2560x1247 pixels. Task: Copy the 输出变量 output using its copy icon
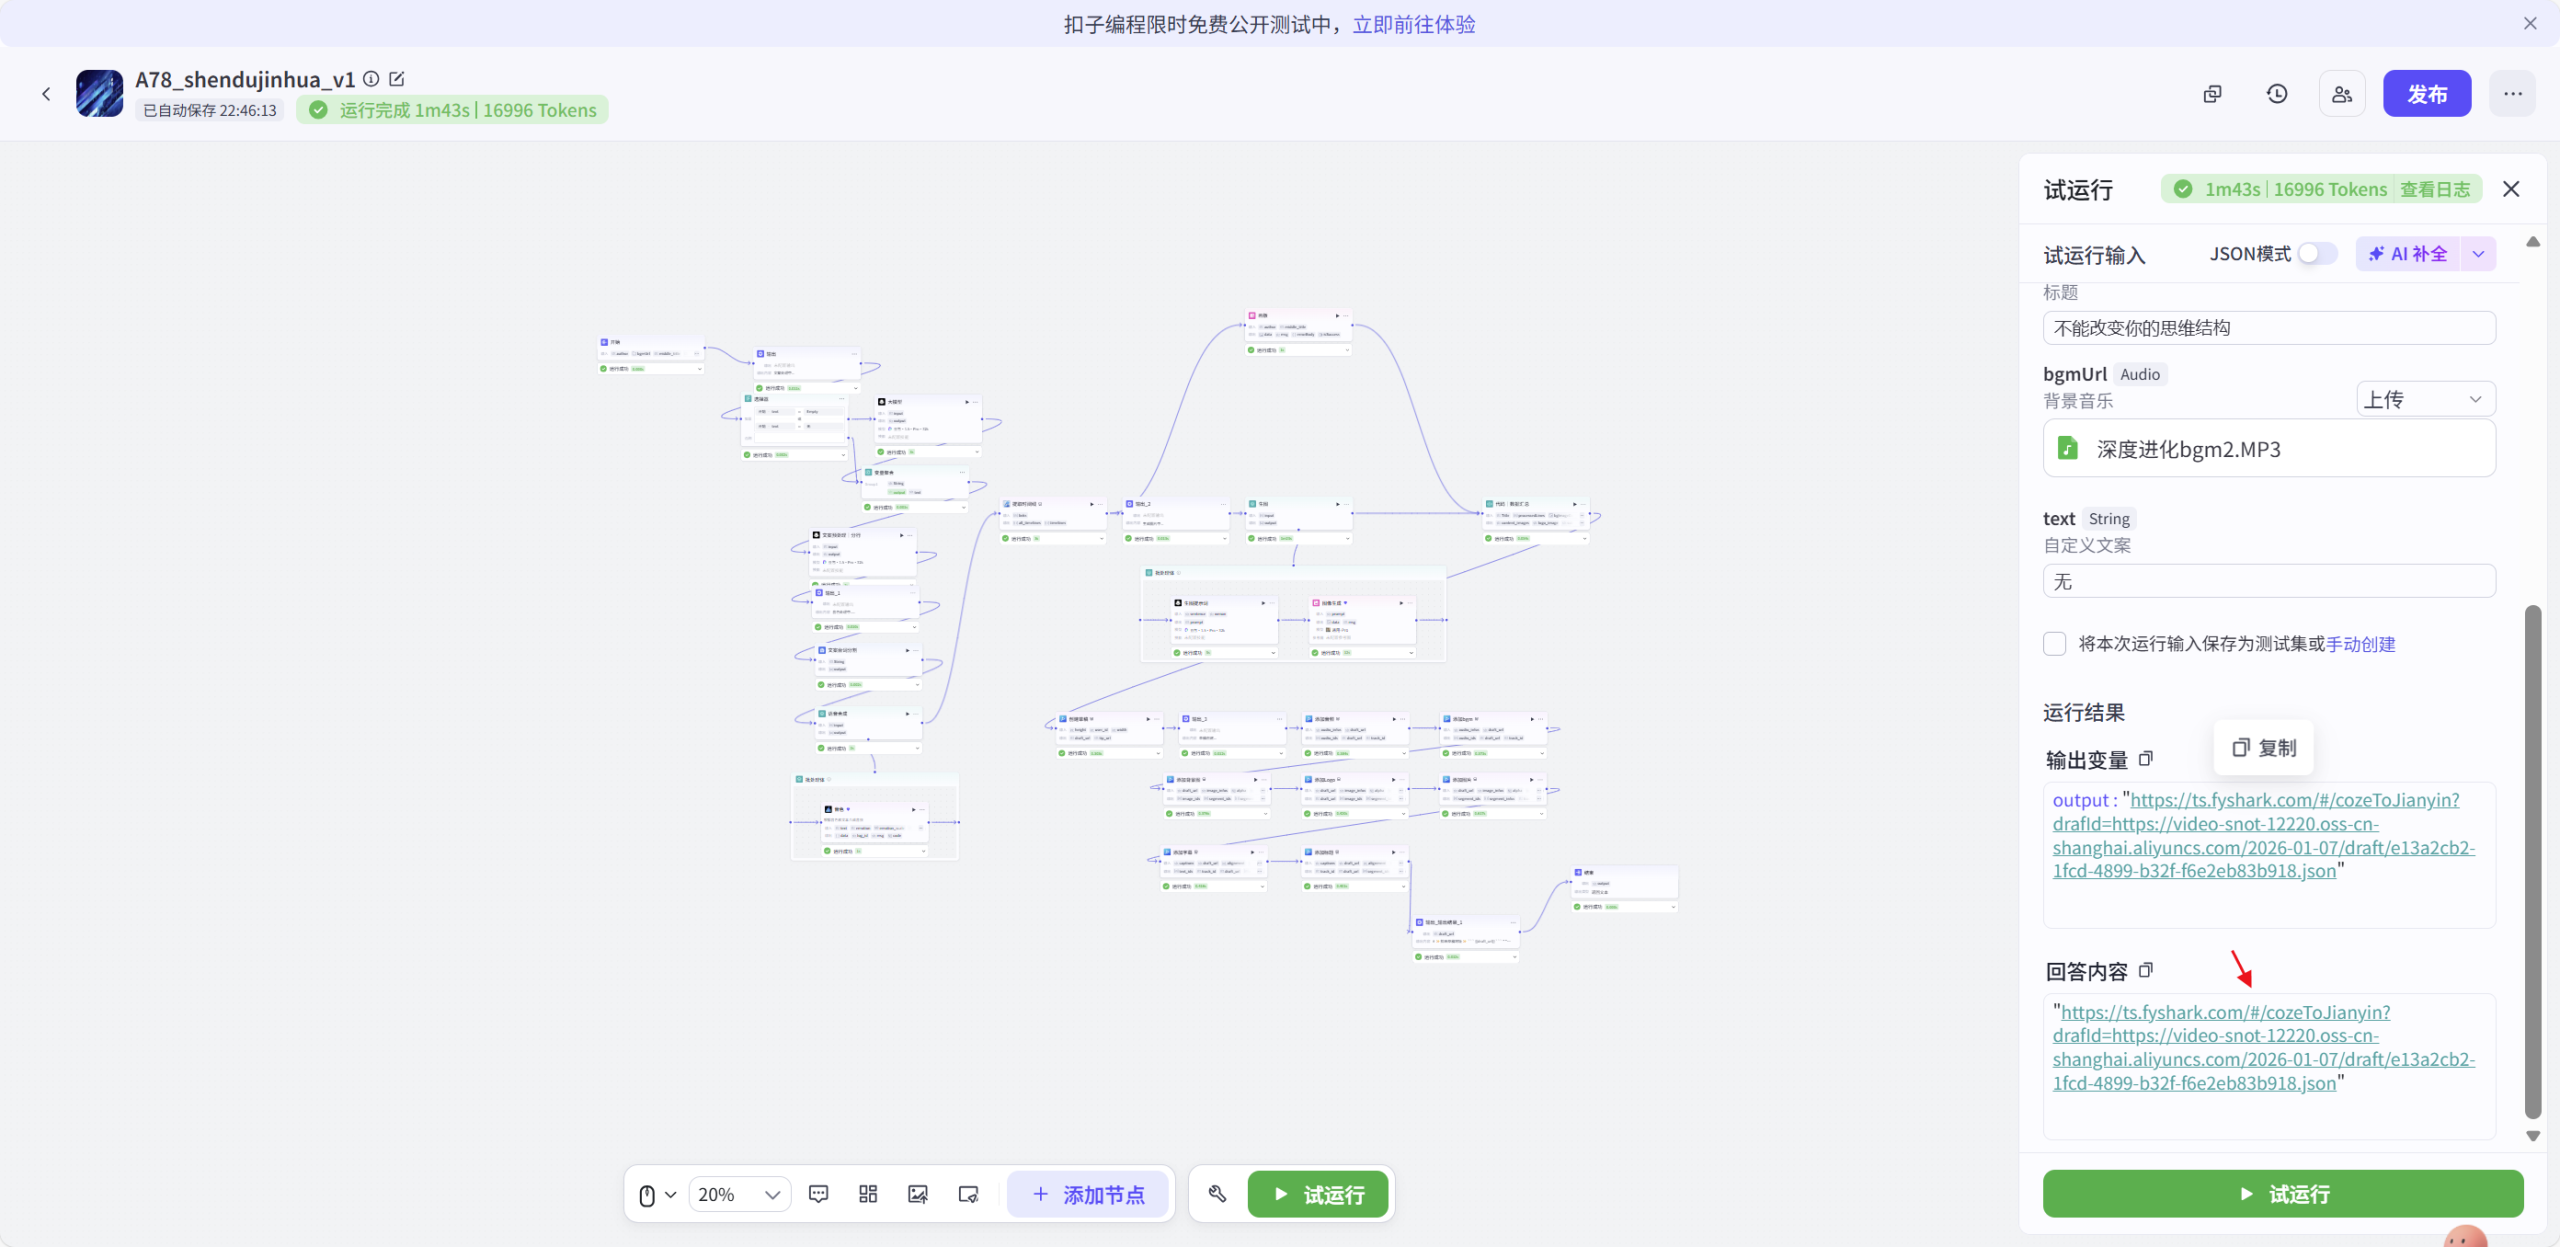coord(2147,760)
